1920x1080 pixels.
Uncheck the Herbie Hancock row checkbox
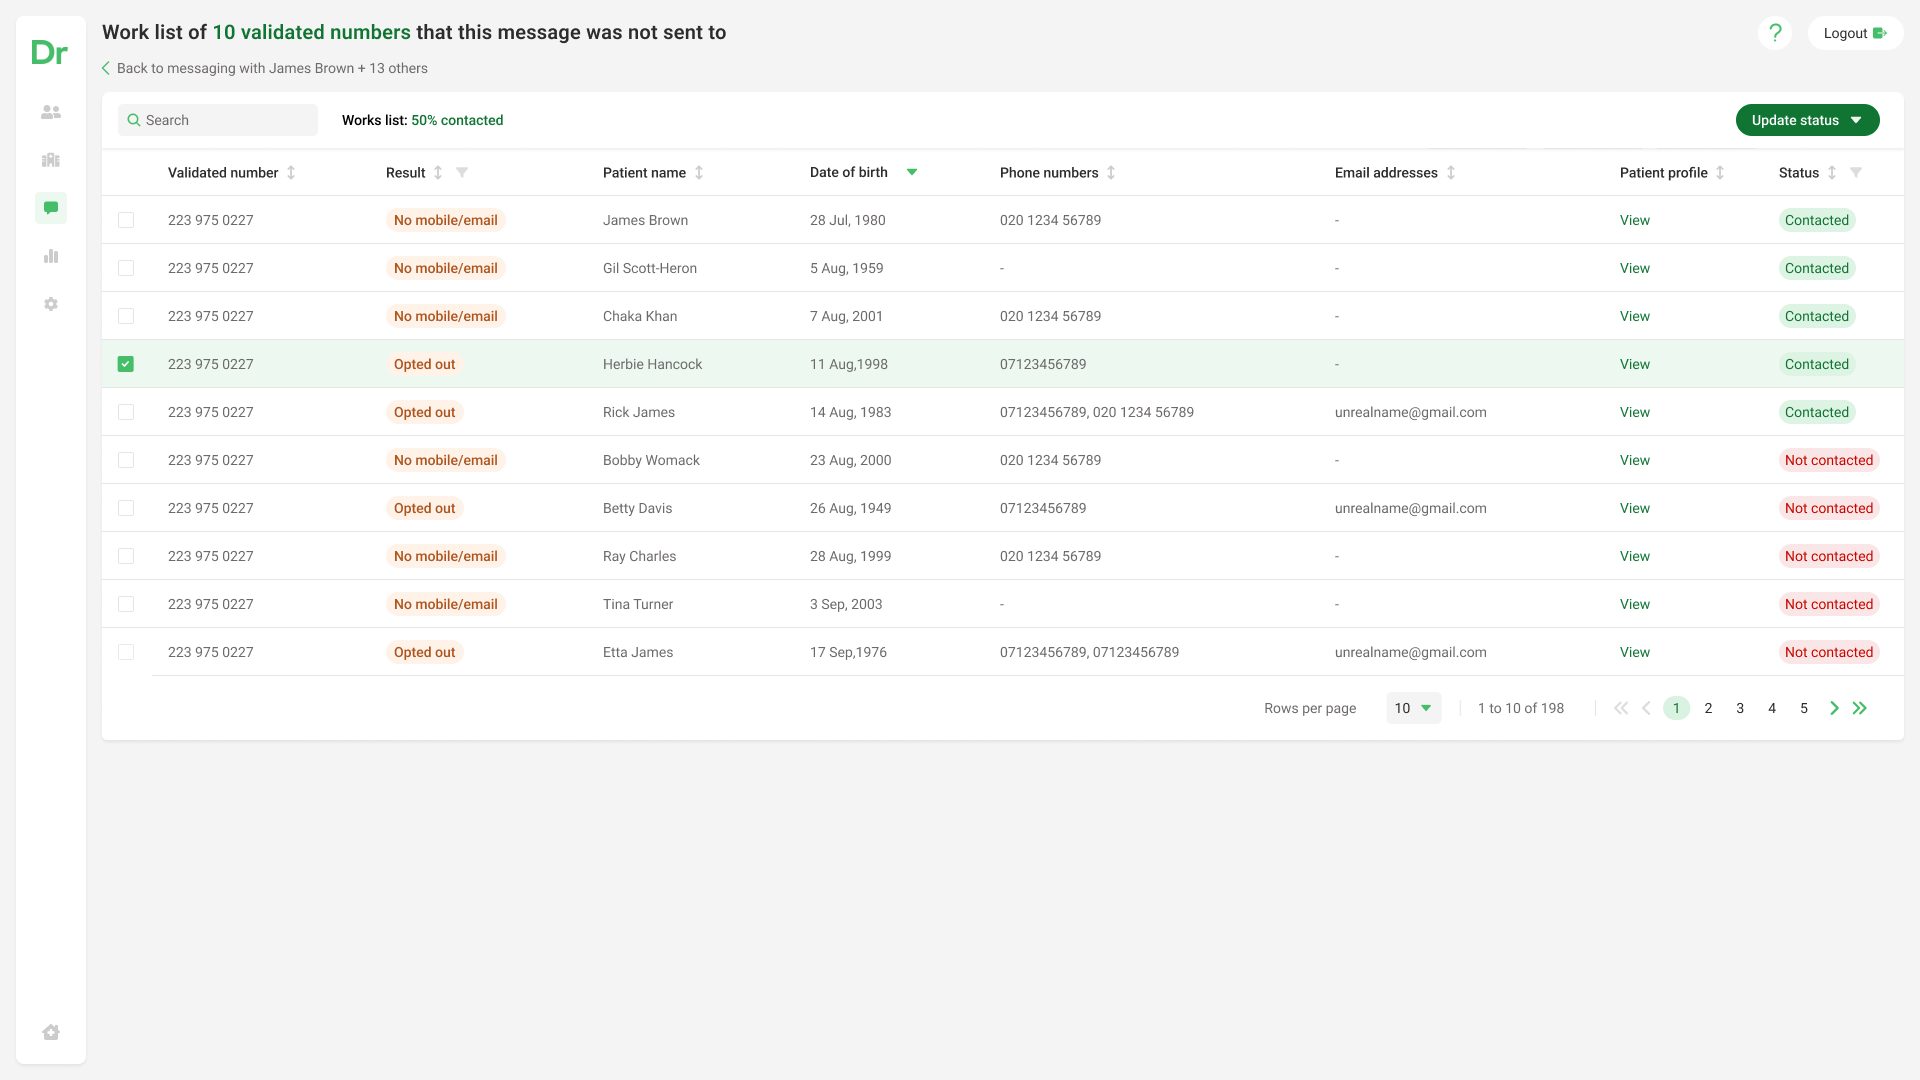[126, 364]
